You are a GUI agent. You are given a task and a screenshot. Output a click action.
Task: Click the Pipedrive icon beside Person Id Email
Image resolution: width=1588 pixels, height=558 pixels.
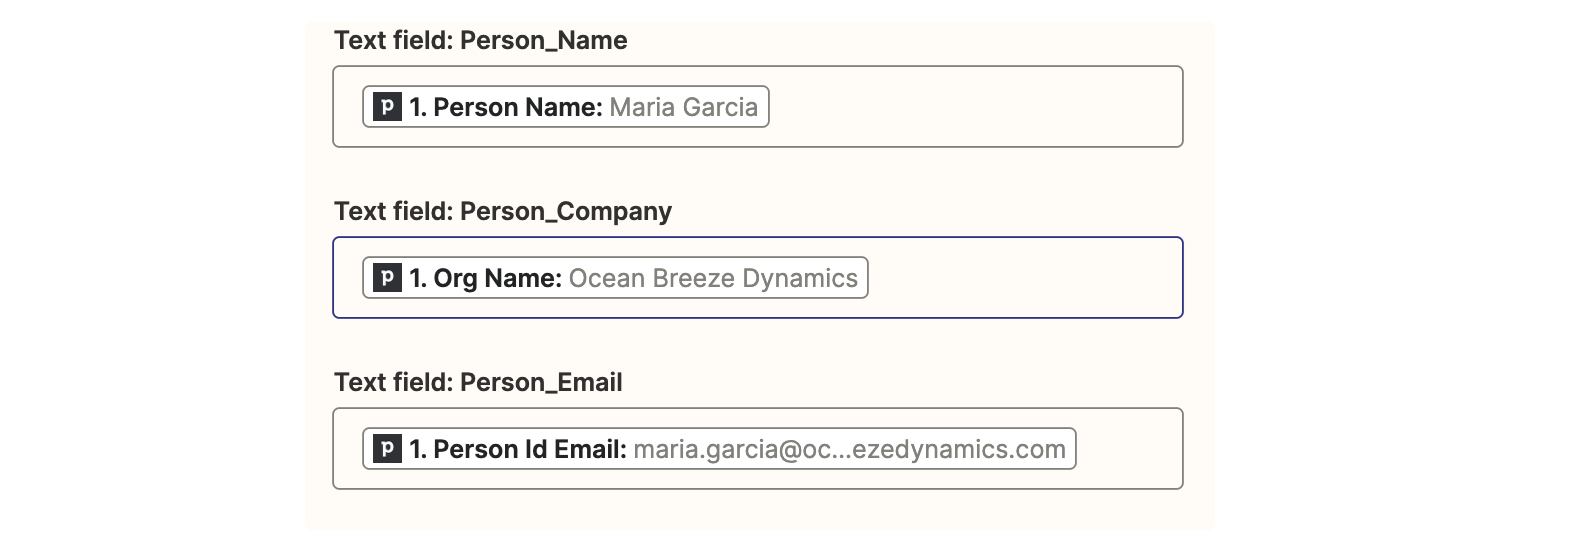(x=387, y=449)
